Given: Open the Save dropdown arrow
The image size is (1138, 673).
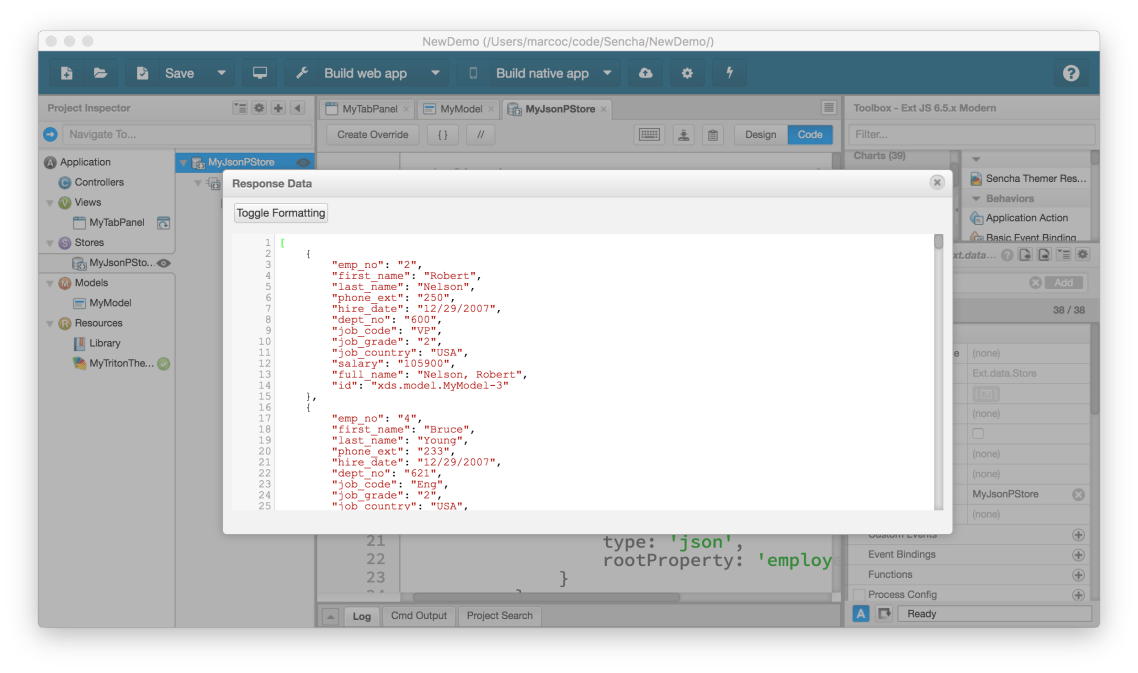Looking at the screenshot, I should (x=221, y=73).
